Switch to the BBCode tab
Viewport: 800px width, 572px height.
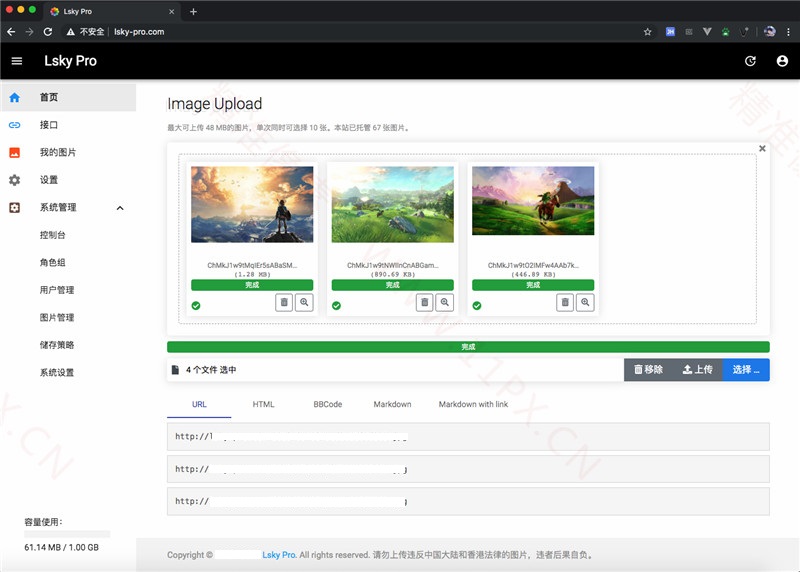(327, 404)
